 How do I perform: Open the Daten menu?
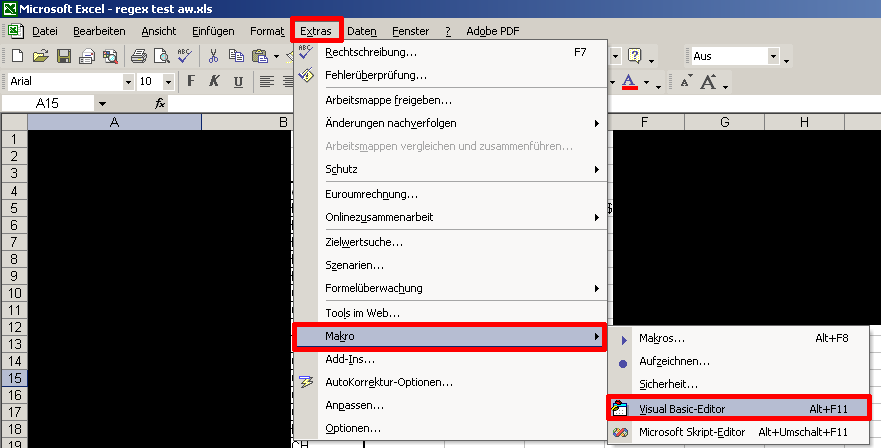pyautogui.click(x=362, y=31)
